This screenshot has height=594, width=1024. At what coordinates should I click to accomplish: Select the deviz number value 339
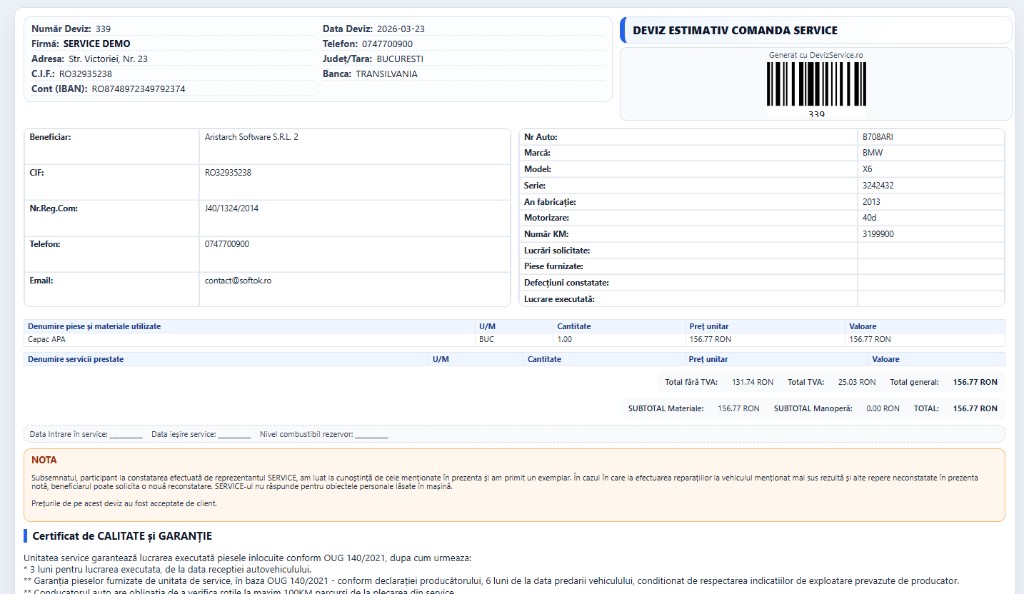(x=103, y=29)
